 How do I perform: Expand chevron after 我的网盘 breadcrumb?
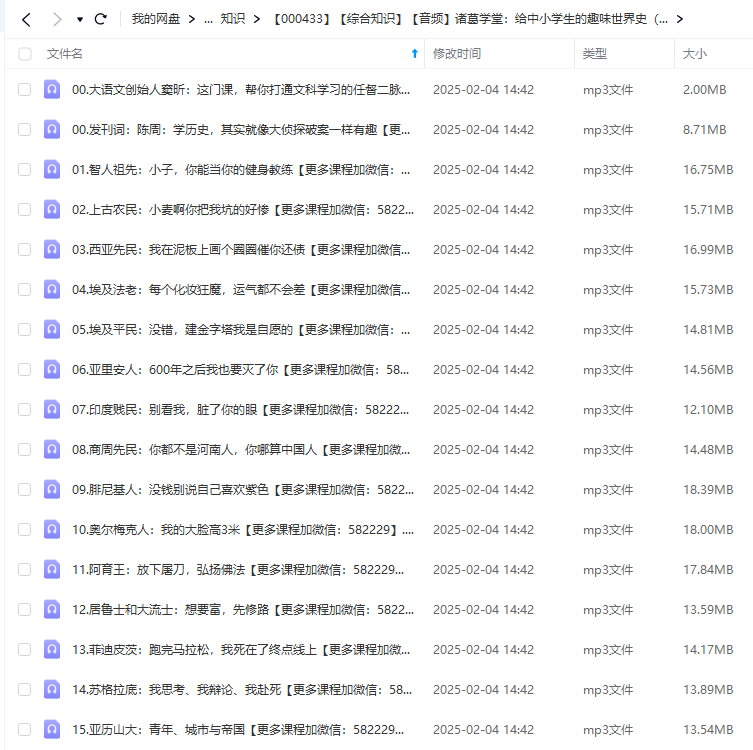tap(192, 19)
